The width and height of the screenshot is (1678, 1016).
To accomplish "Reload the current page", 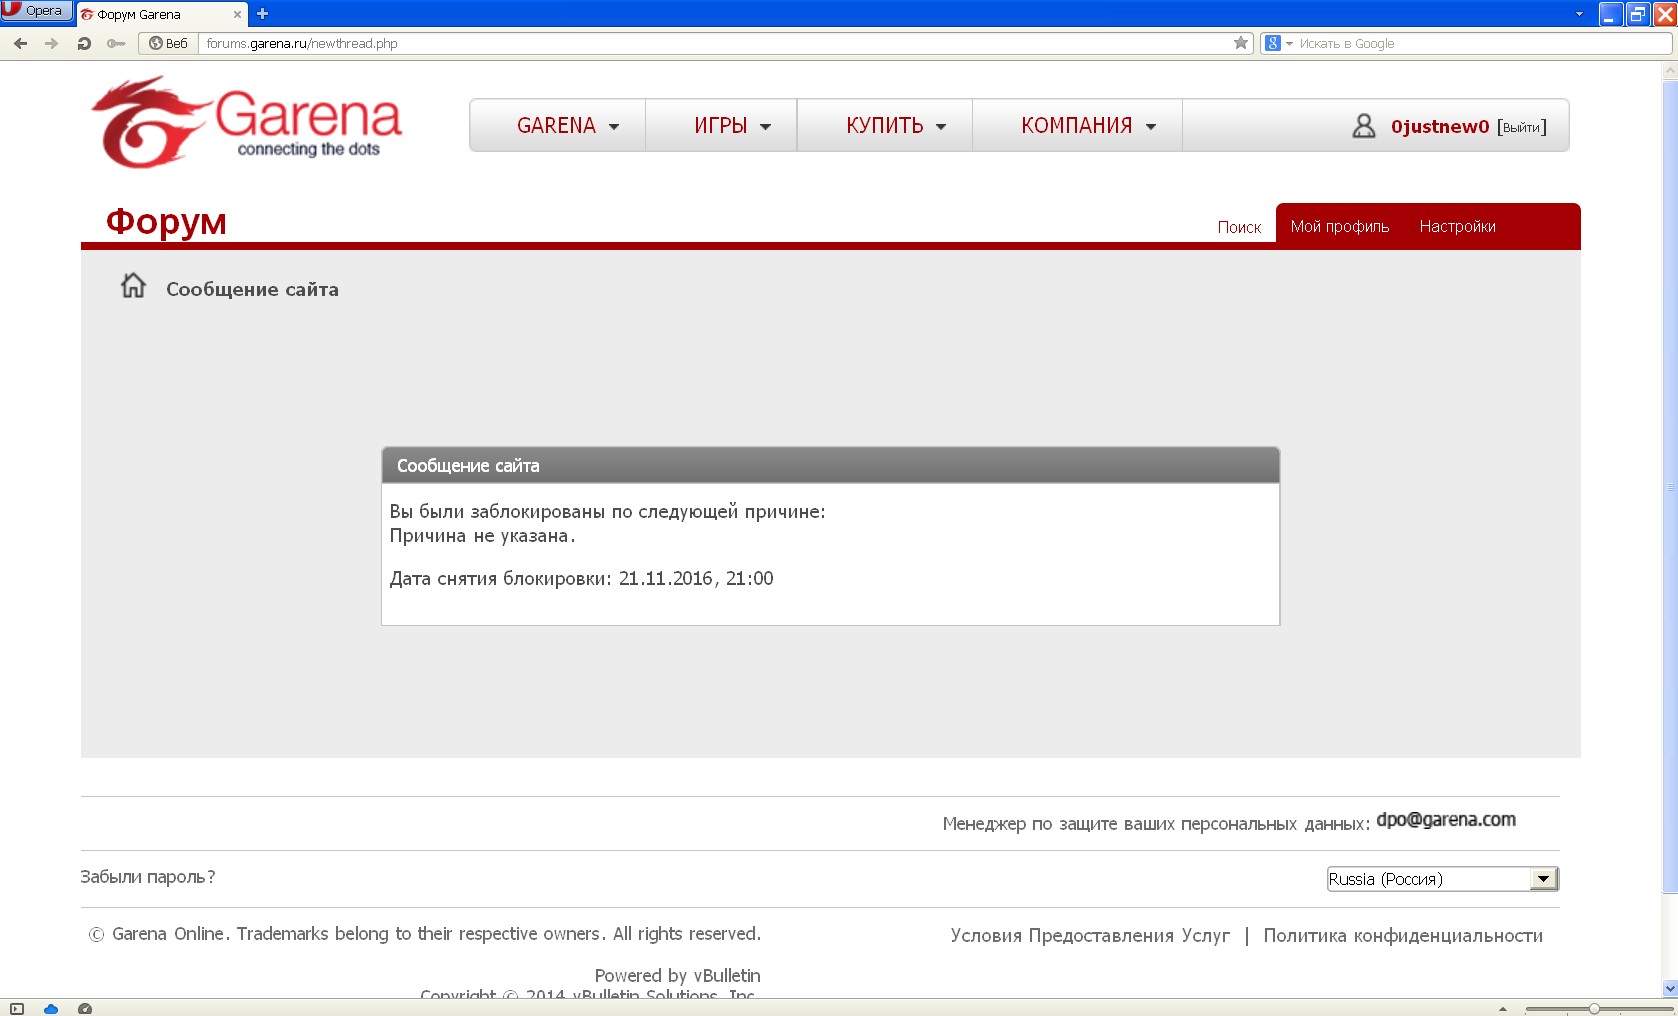I will click(x=84, y=43).
